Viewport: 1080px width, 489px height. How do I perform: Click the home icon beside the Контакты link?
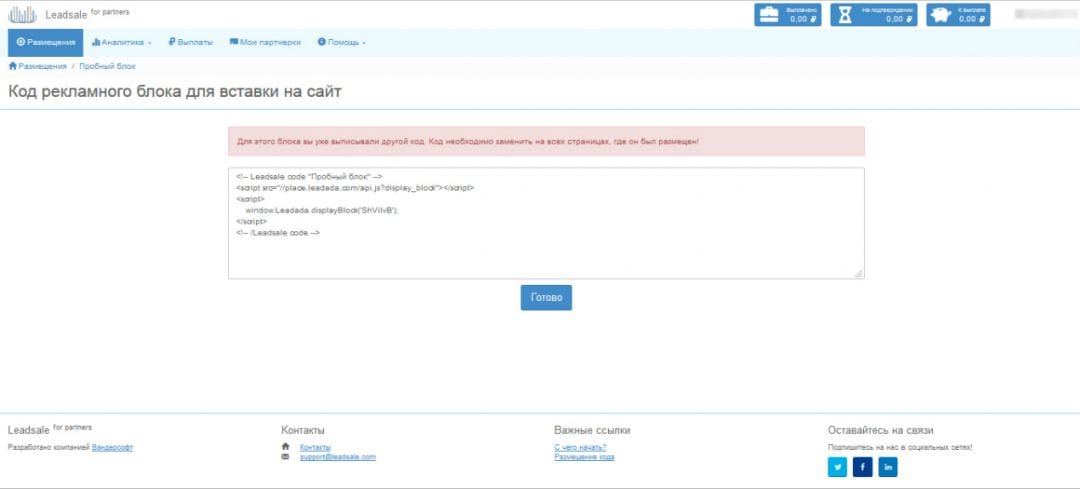pyautogui.click(x=285, y=446)
